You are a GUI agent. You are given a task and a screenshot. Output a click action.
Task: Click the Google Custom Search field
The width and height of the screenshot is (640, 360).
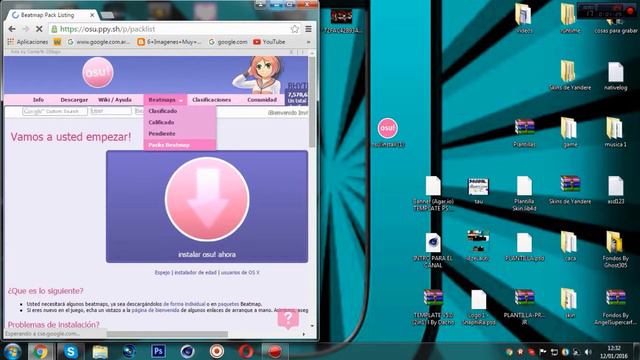pos(55,111)
